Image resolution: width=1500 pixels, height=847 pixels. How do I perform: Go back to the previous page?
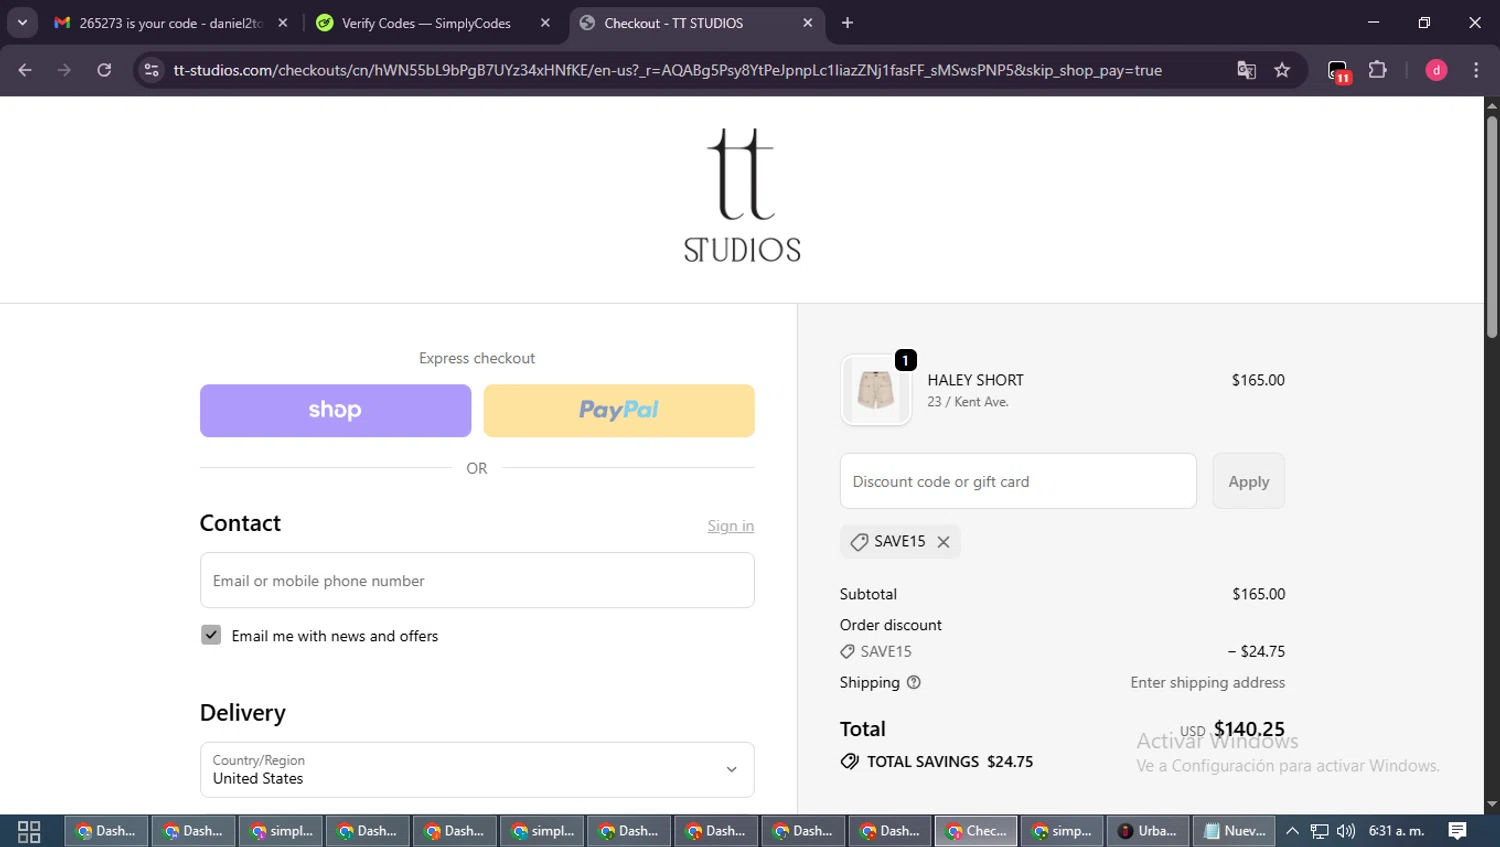[x=25, y=70]
